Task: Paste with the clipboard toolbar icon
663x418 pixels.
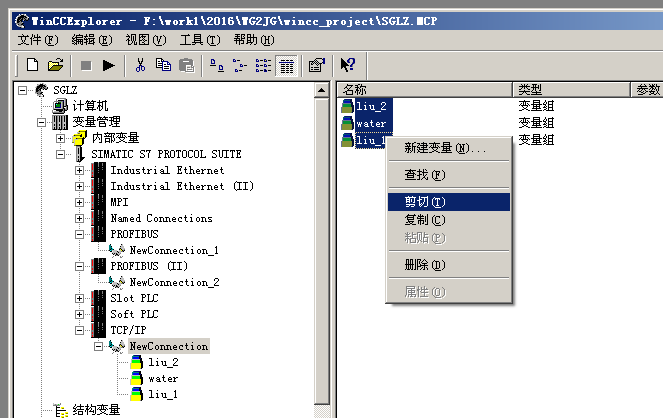Action: pos(186,66)
